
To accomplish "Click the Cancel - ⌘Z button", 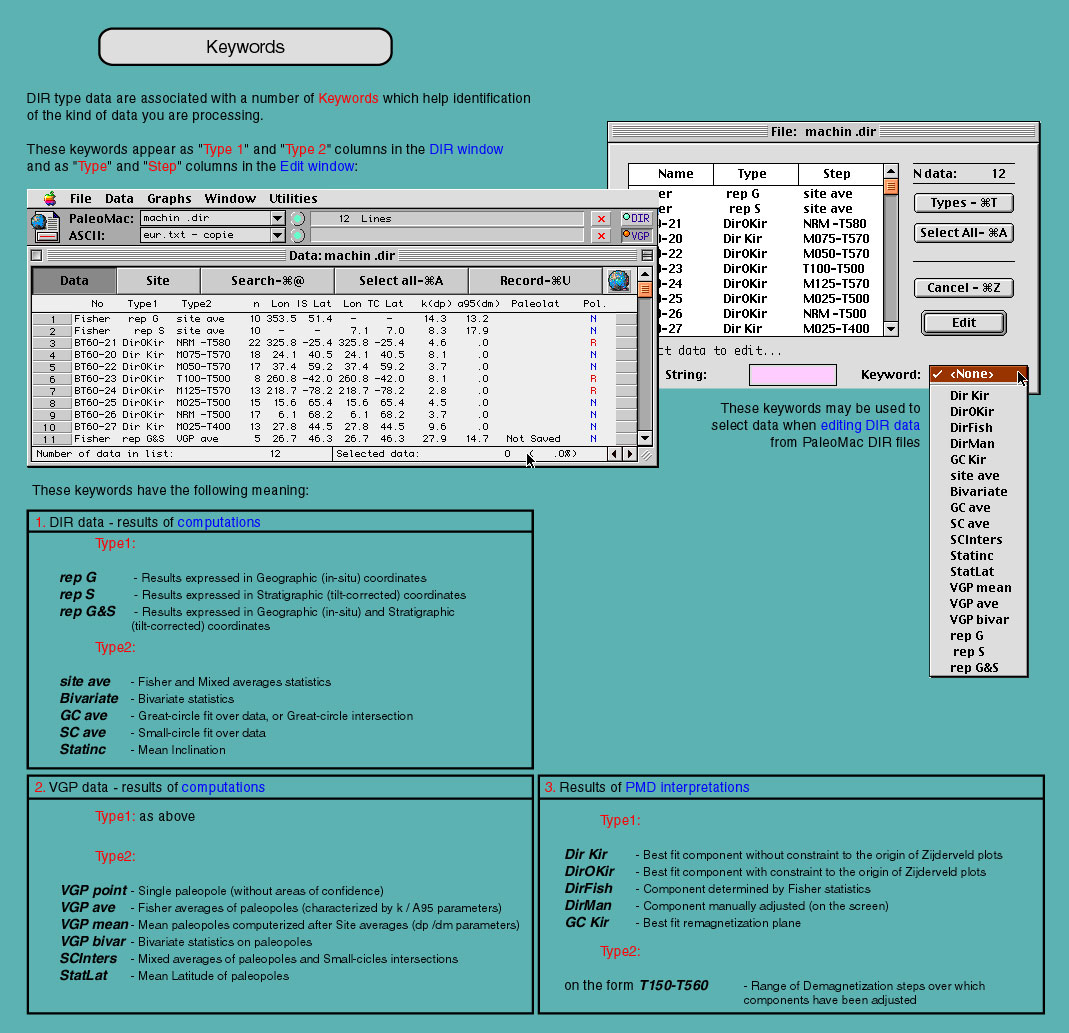I will (963, 288).
